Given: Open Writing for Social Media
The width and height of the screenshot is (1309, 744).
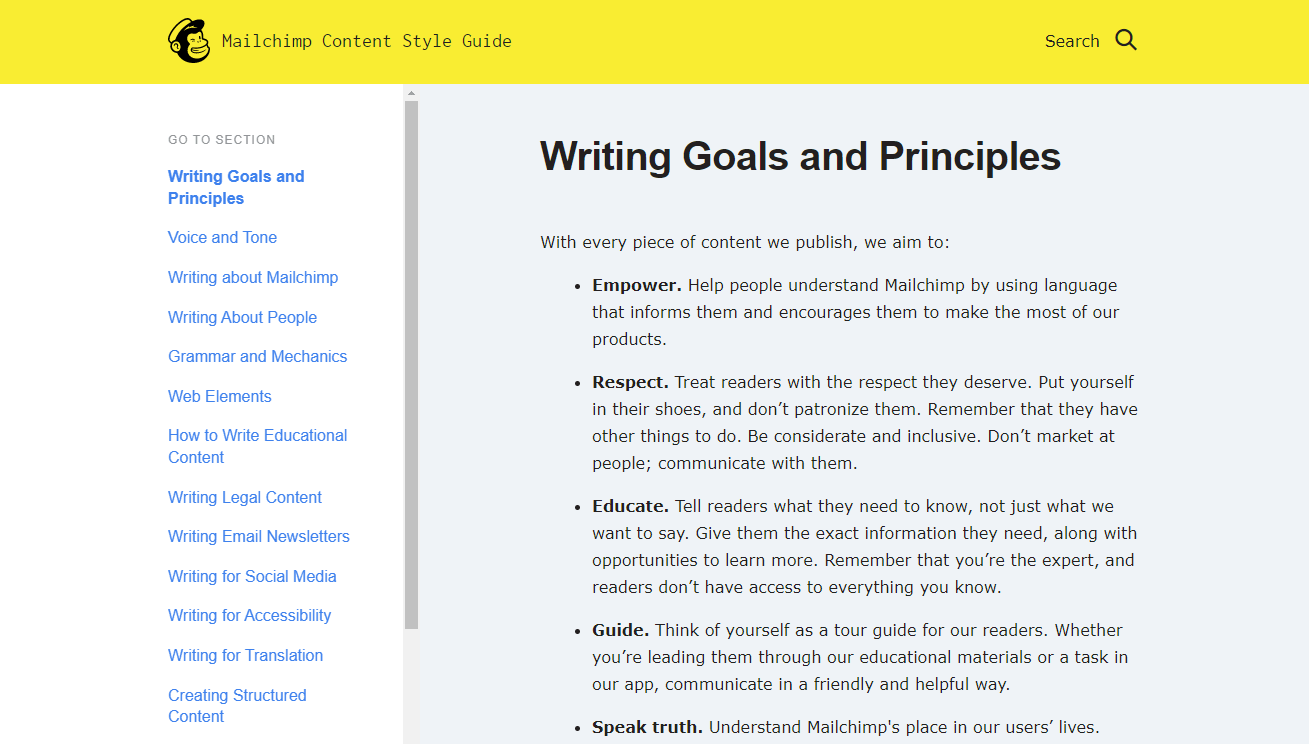Looking at the screenshot, I should 252,576.
